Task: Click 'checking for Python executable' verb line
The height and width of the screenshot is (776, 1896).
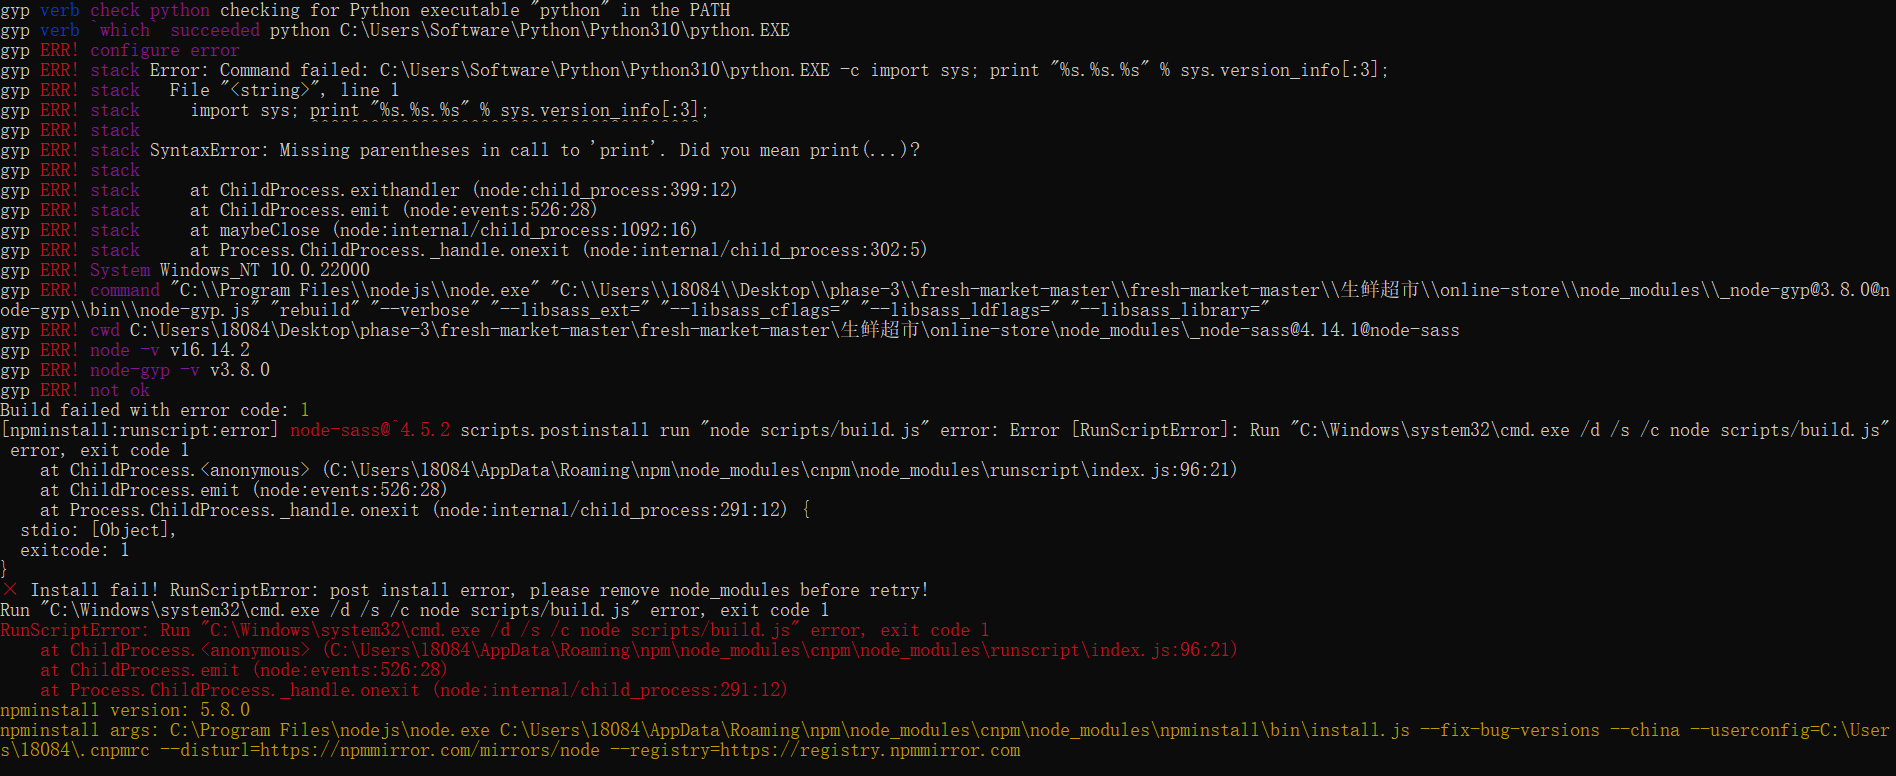Action: [365, 10]
